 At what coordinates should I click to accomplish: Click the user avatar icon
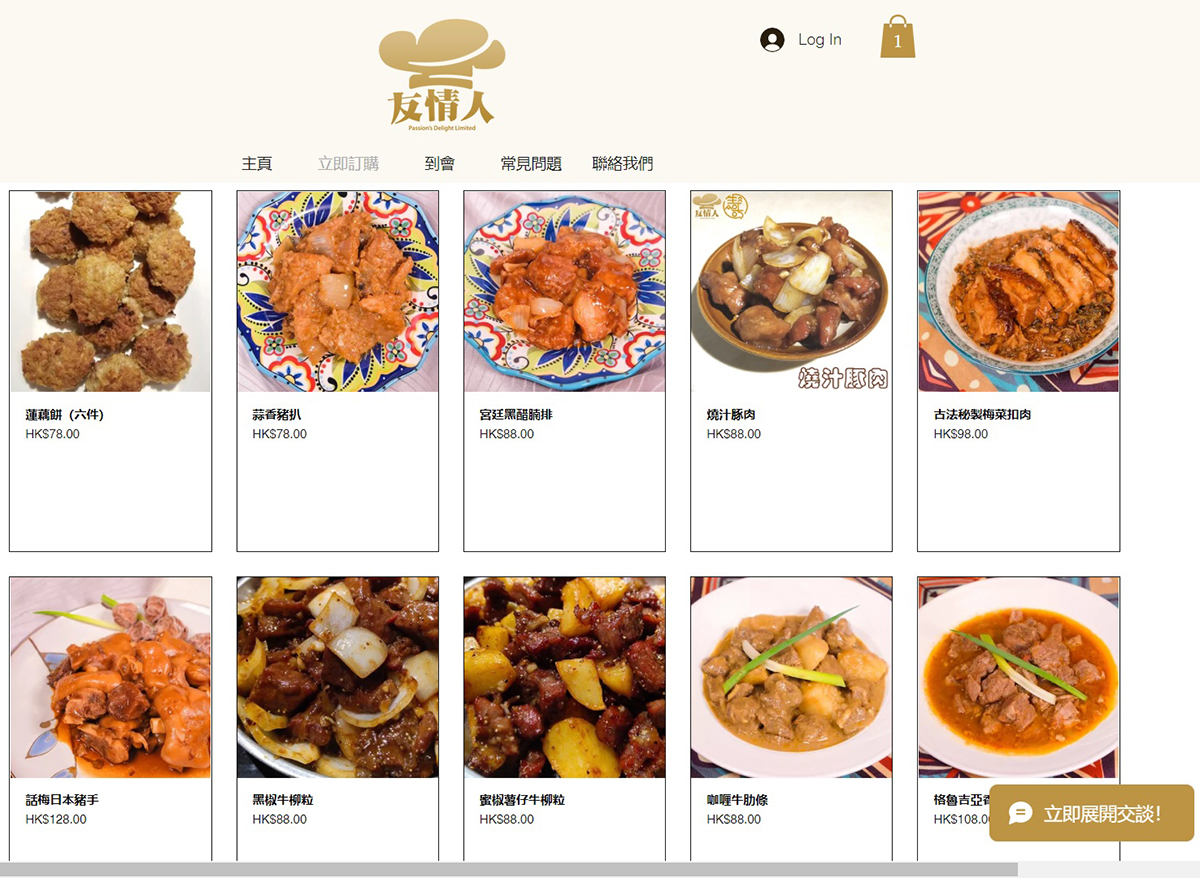point(772,40)
